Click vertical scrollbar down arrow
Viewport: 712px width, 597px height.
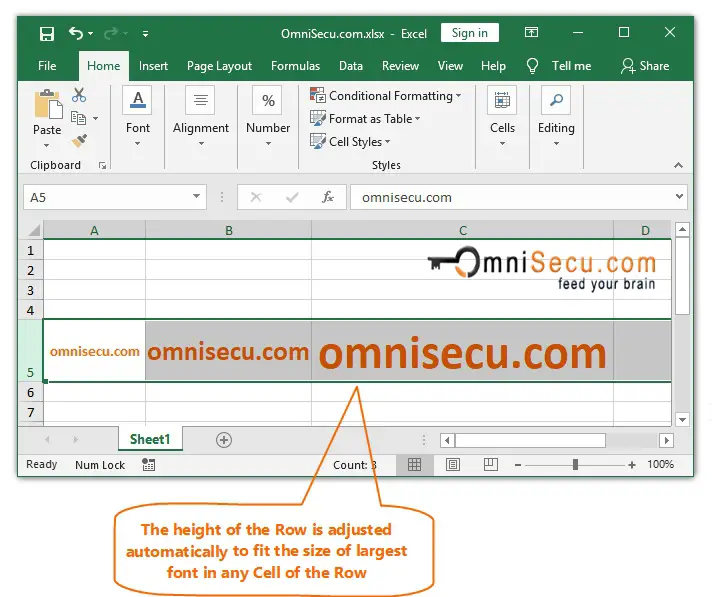pos(682,419)
